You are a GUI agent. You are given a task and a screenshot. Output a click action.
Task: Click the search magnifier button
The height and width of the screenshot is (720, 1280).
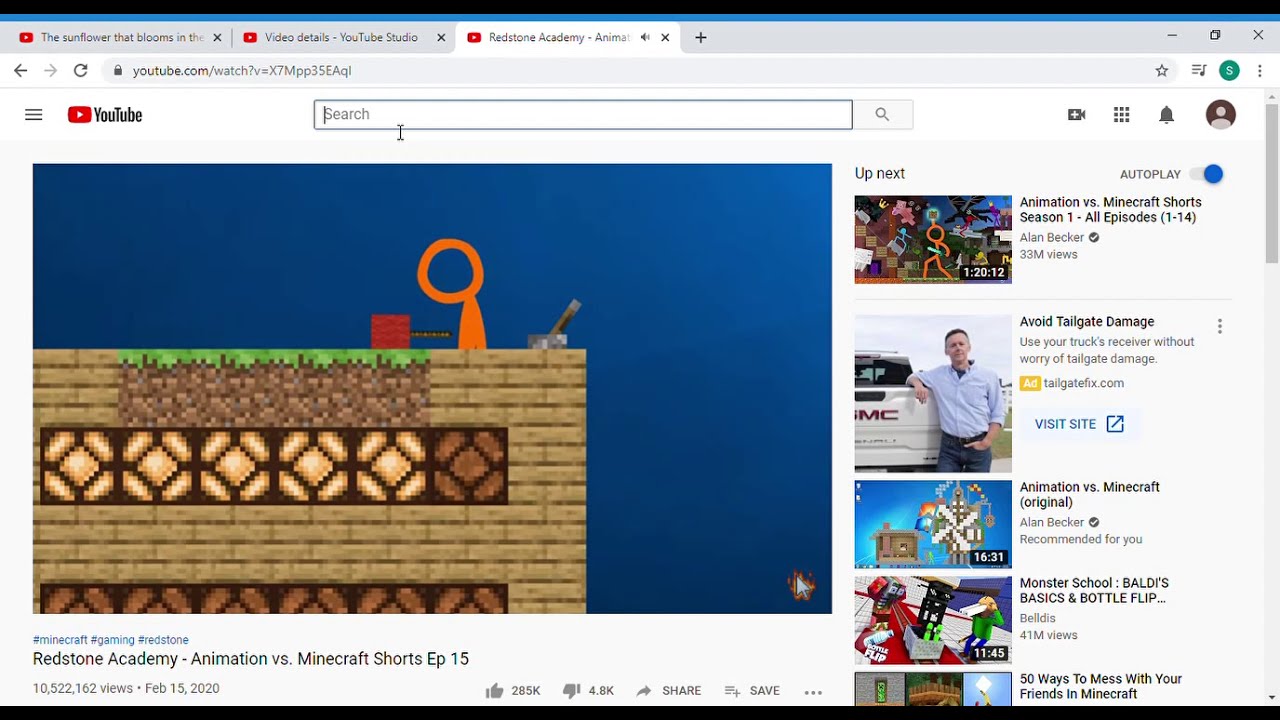882,115
